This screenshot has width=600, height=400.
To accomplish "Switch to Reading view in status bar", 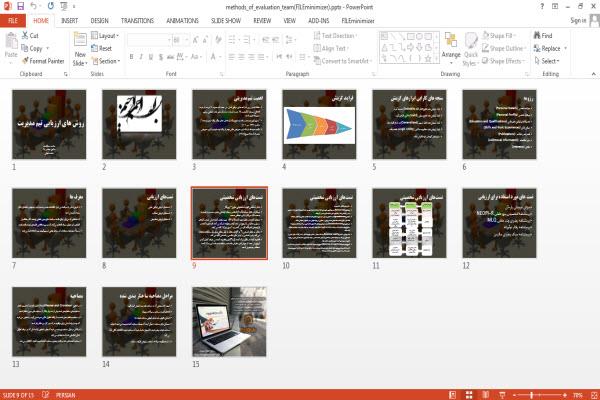I will (485, 395).
